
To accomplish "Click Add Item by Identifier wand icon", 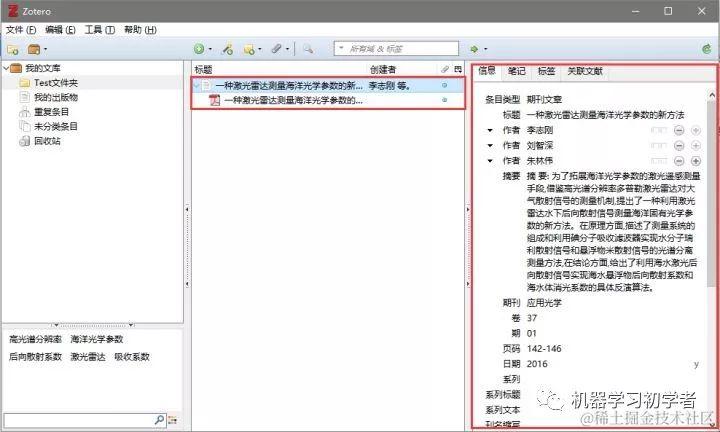I will 227,49.
